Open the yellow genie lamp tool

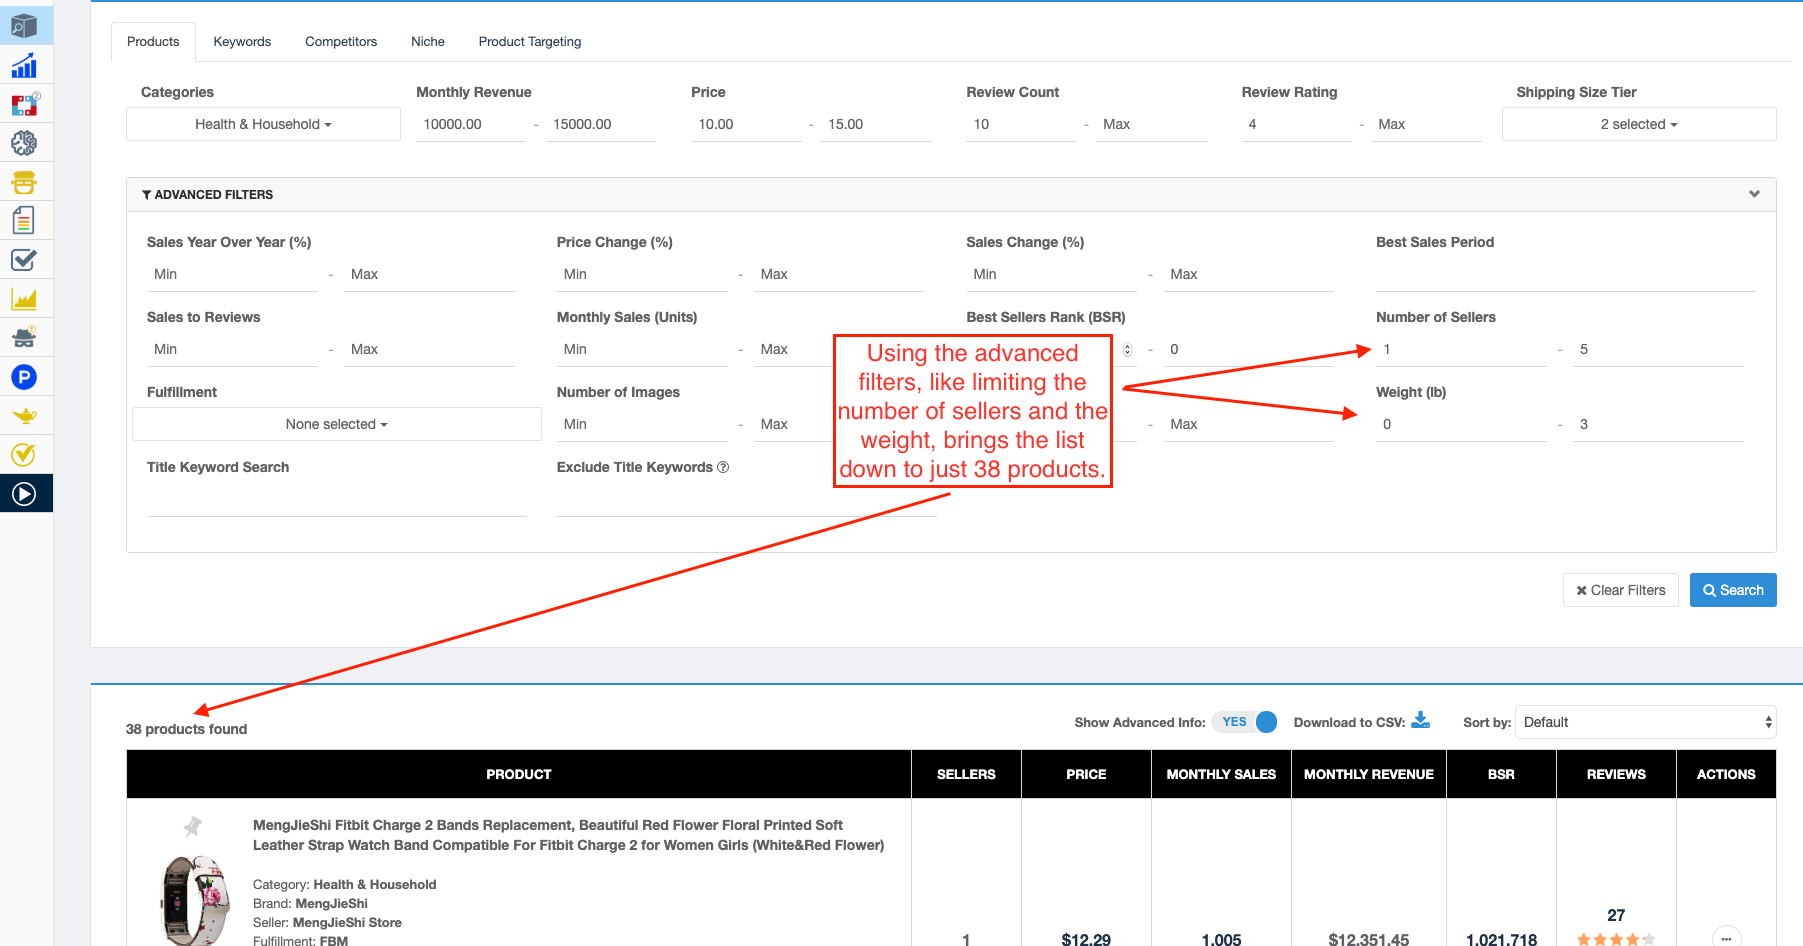[24, 416]
